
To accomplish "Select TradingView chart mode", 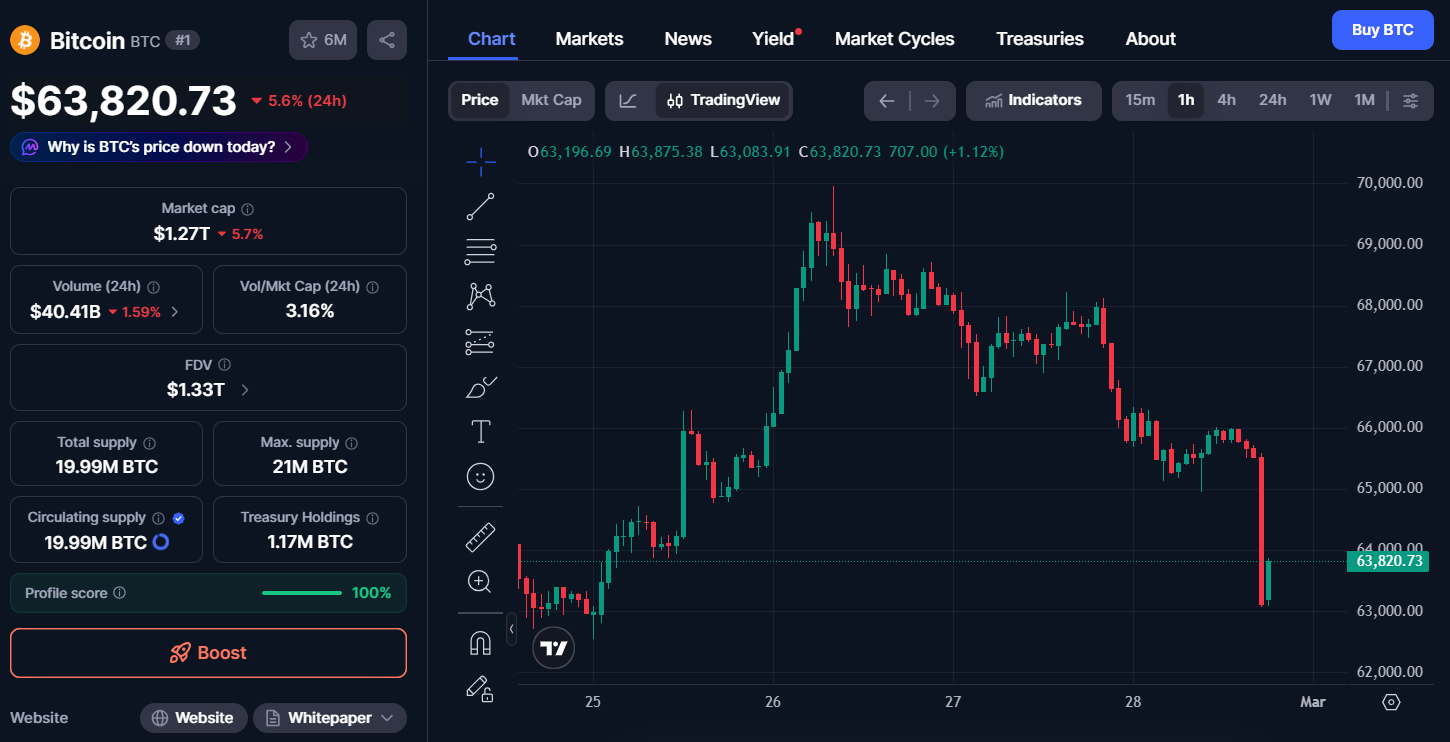I will (723, 100).
